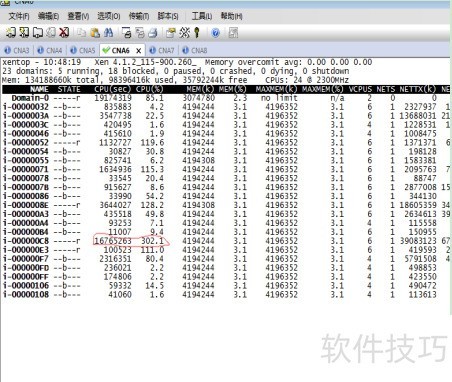Click domain name i-00000108

point(26,294)
